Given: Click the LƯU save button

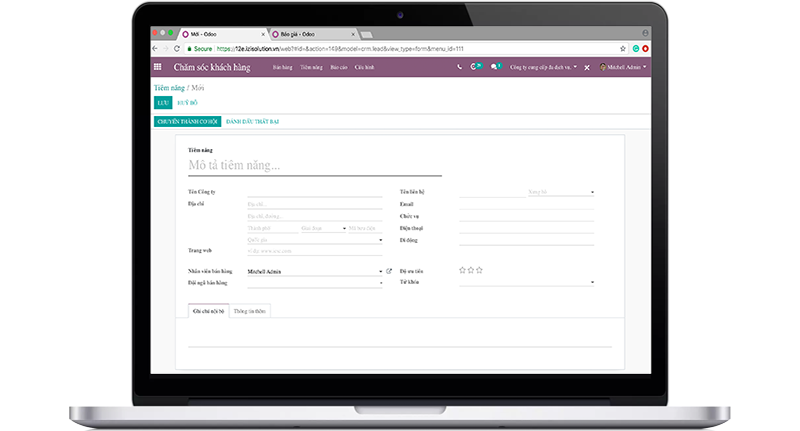Looking at the screenshot, I should (x=163, y=102).
